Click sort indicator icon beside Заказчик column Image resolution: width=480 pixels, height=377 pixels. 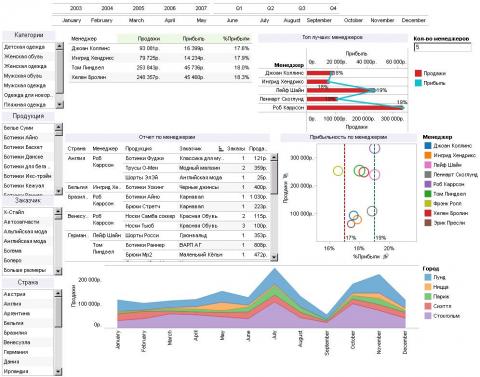point(221,148)
